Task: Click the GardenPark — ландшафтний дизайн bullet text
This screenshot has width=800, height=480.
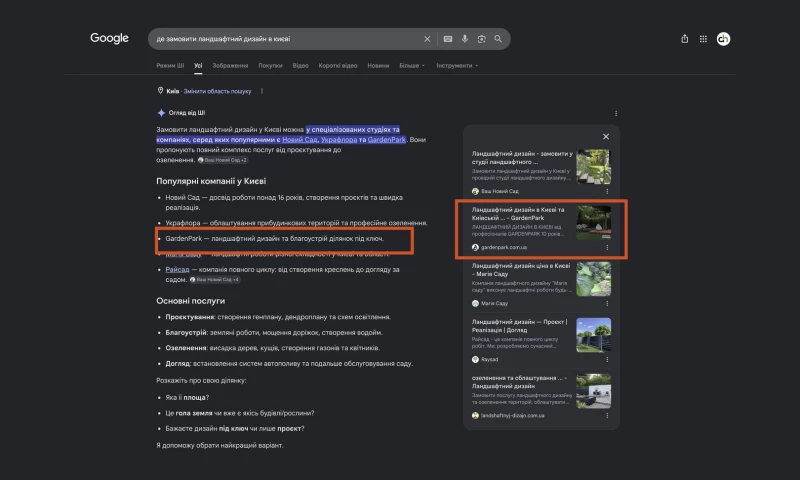Action: pos(274,238)
